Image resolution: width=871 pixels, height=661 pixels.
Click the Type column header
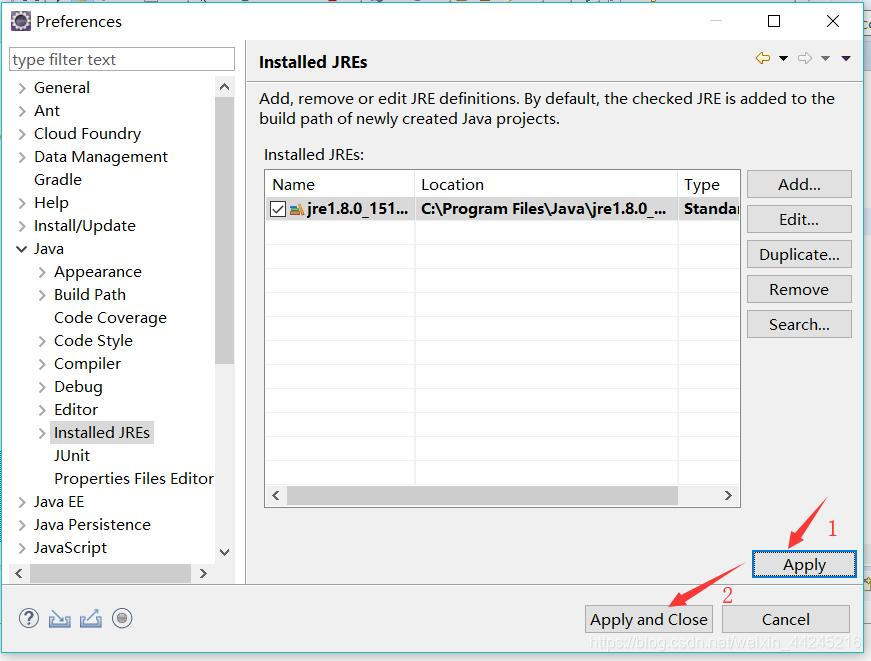click(x=709, y=184)
